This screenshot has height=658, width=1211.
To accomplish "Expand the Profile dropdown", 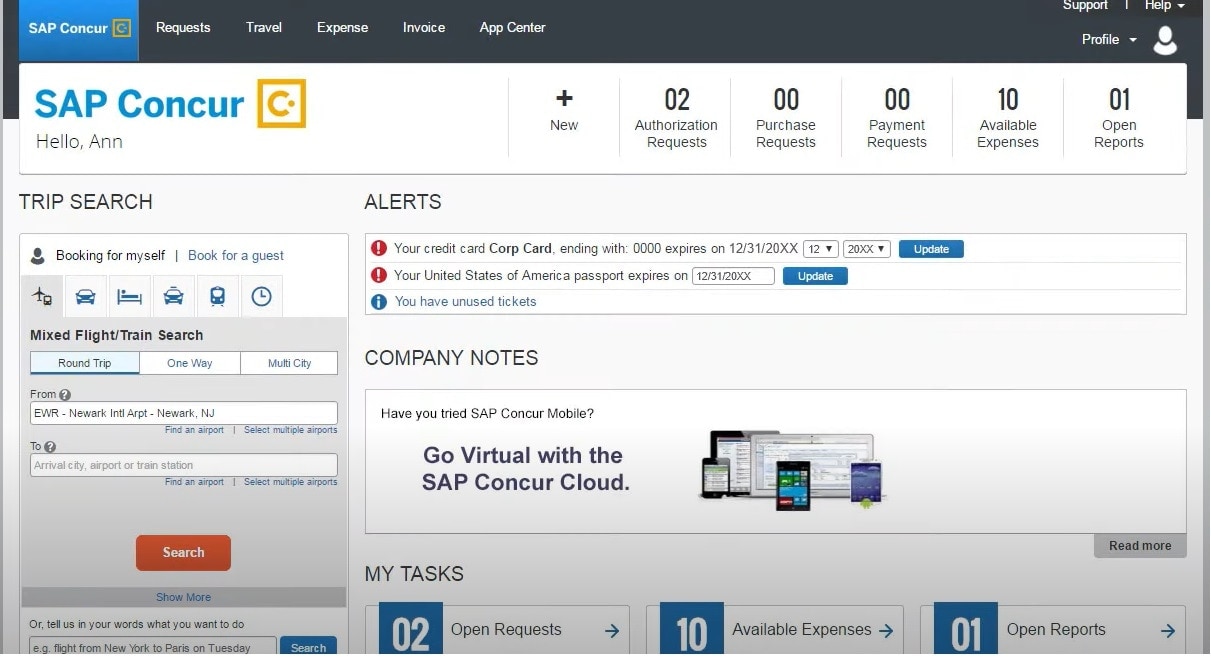I will coord(1109,40).
